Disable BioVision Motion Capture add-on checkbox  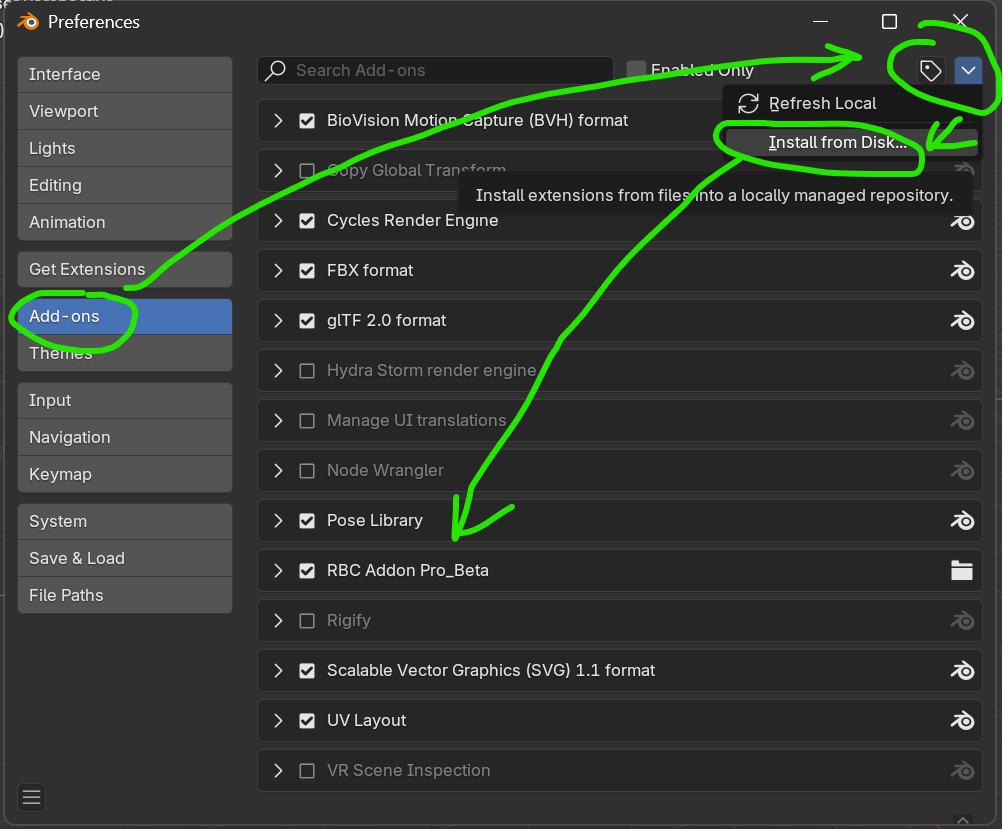(x=307, y=121)
